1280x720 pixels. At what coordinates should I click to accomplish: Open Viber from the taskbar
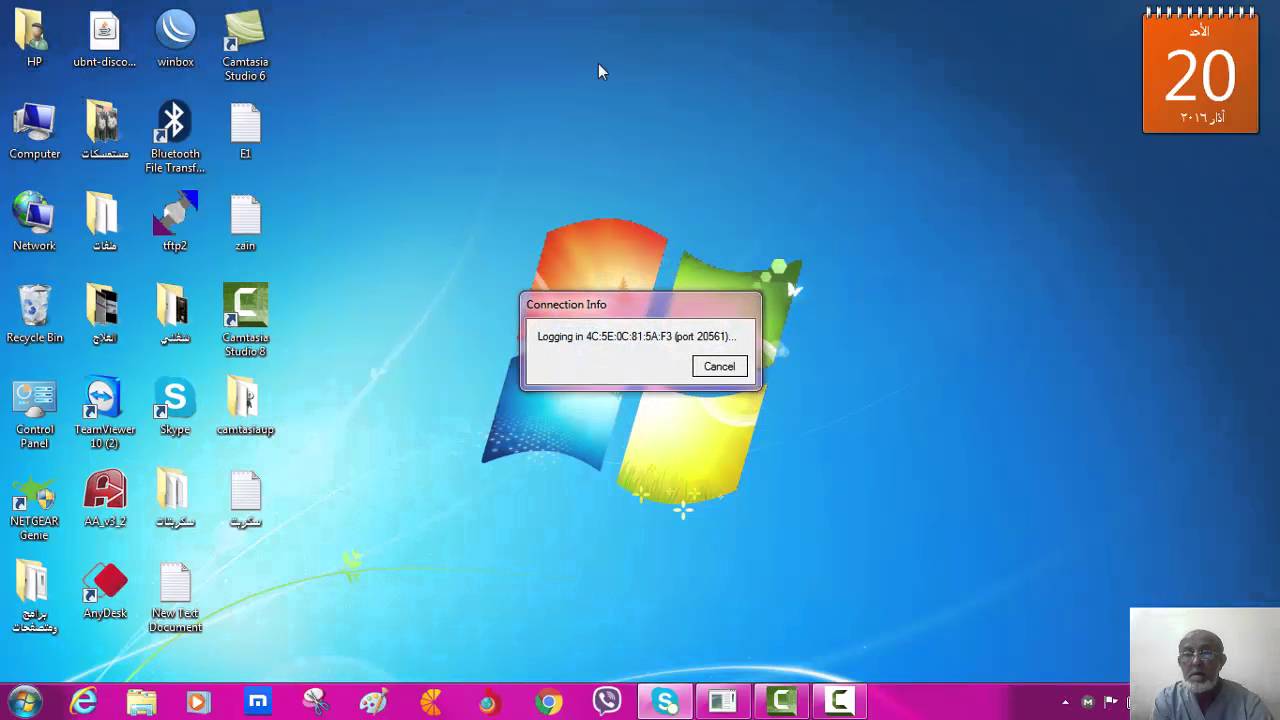tap(606, 702)
